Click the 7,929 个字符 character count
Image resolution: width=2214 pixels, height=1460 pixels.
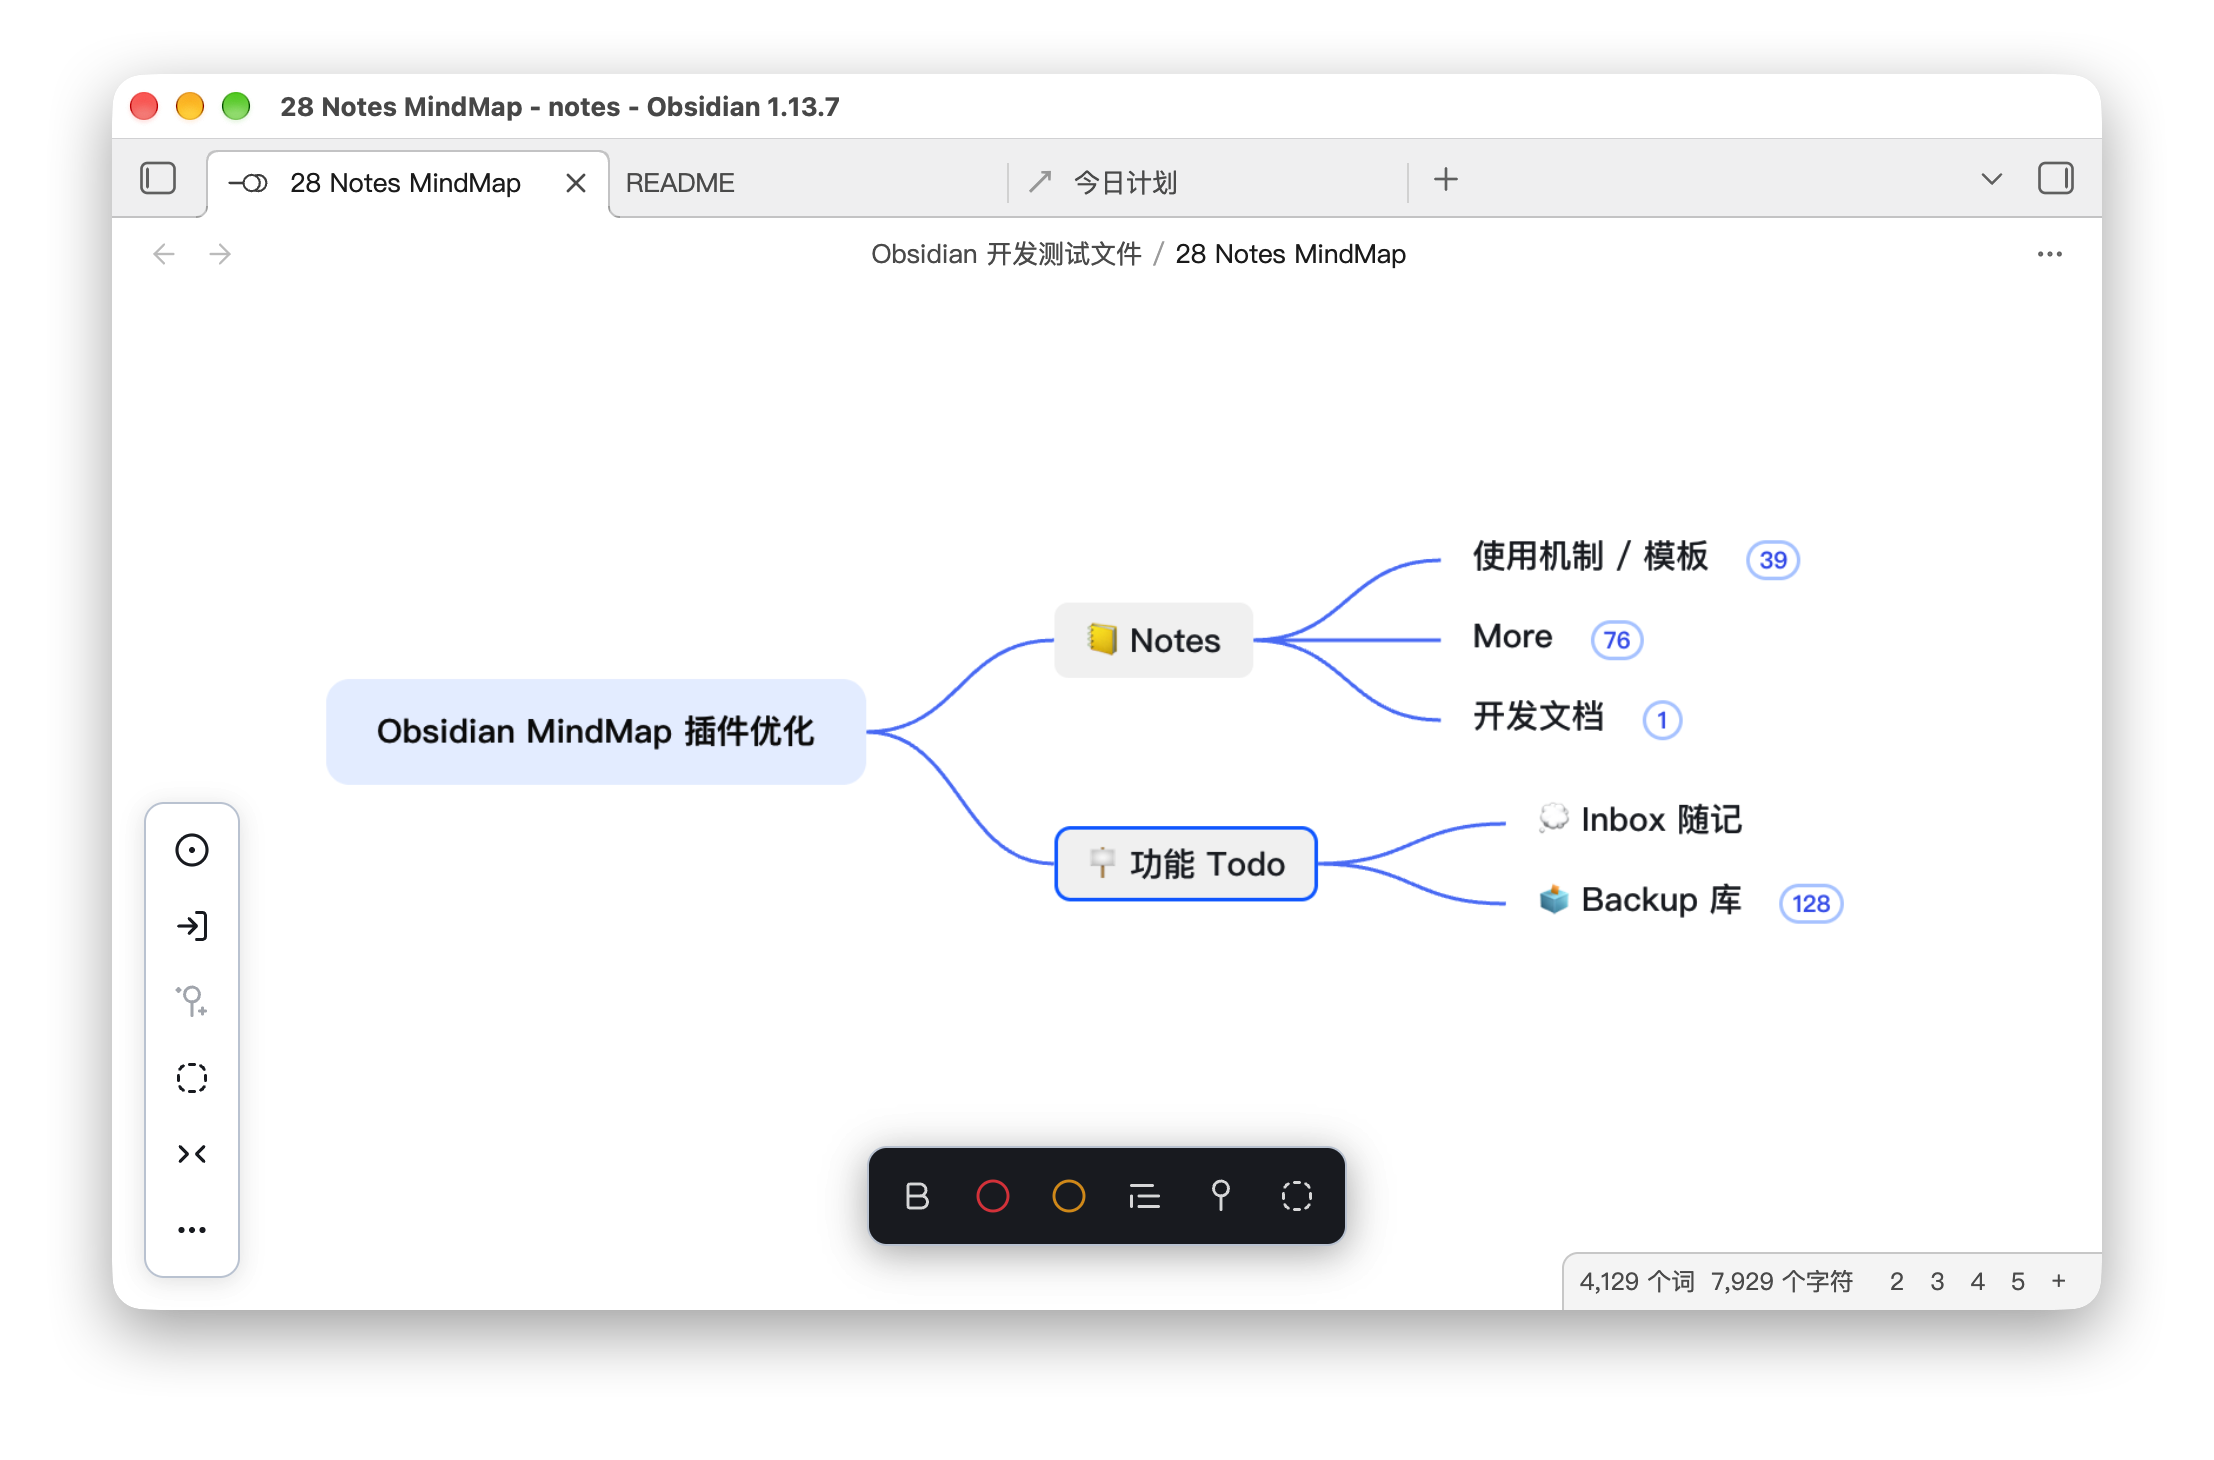tap(1782, 1282)
